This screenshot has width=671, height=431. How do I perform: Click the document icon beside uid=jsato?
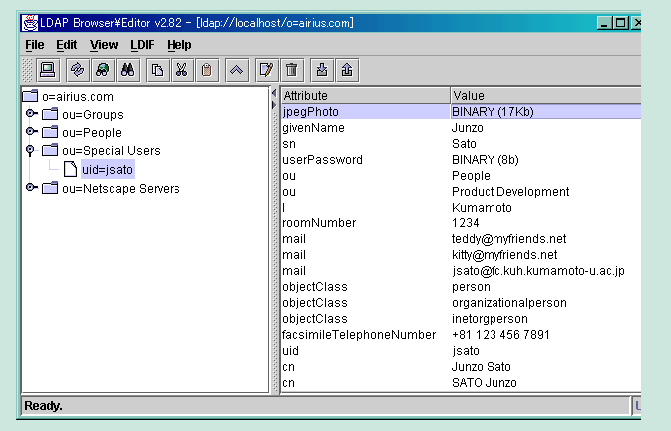(70, 169)
